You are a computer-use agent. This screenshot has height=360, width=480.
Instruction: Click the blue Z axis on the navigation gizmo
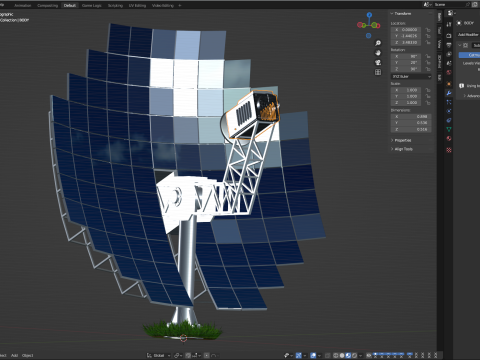click(x=369, y=15)
